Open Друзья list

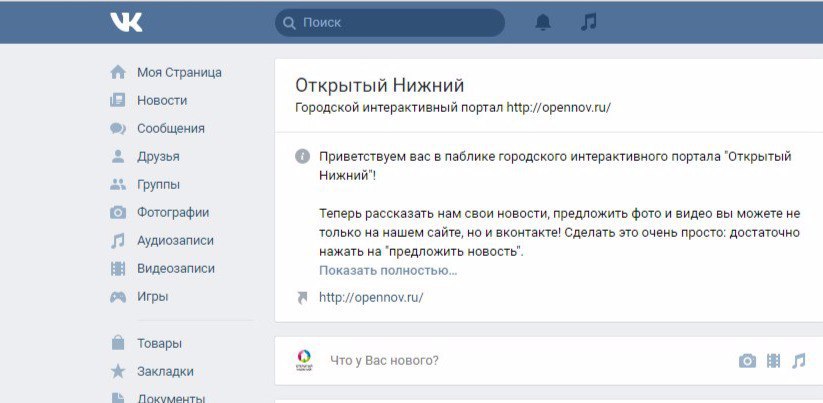(x=158, y=156)
